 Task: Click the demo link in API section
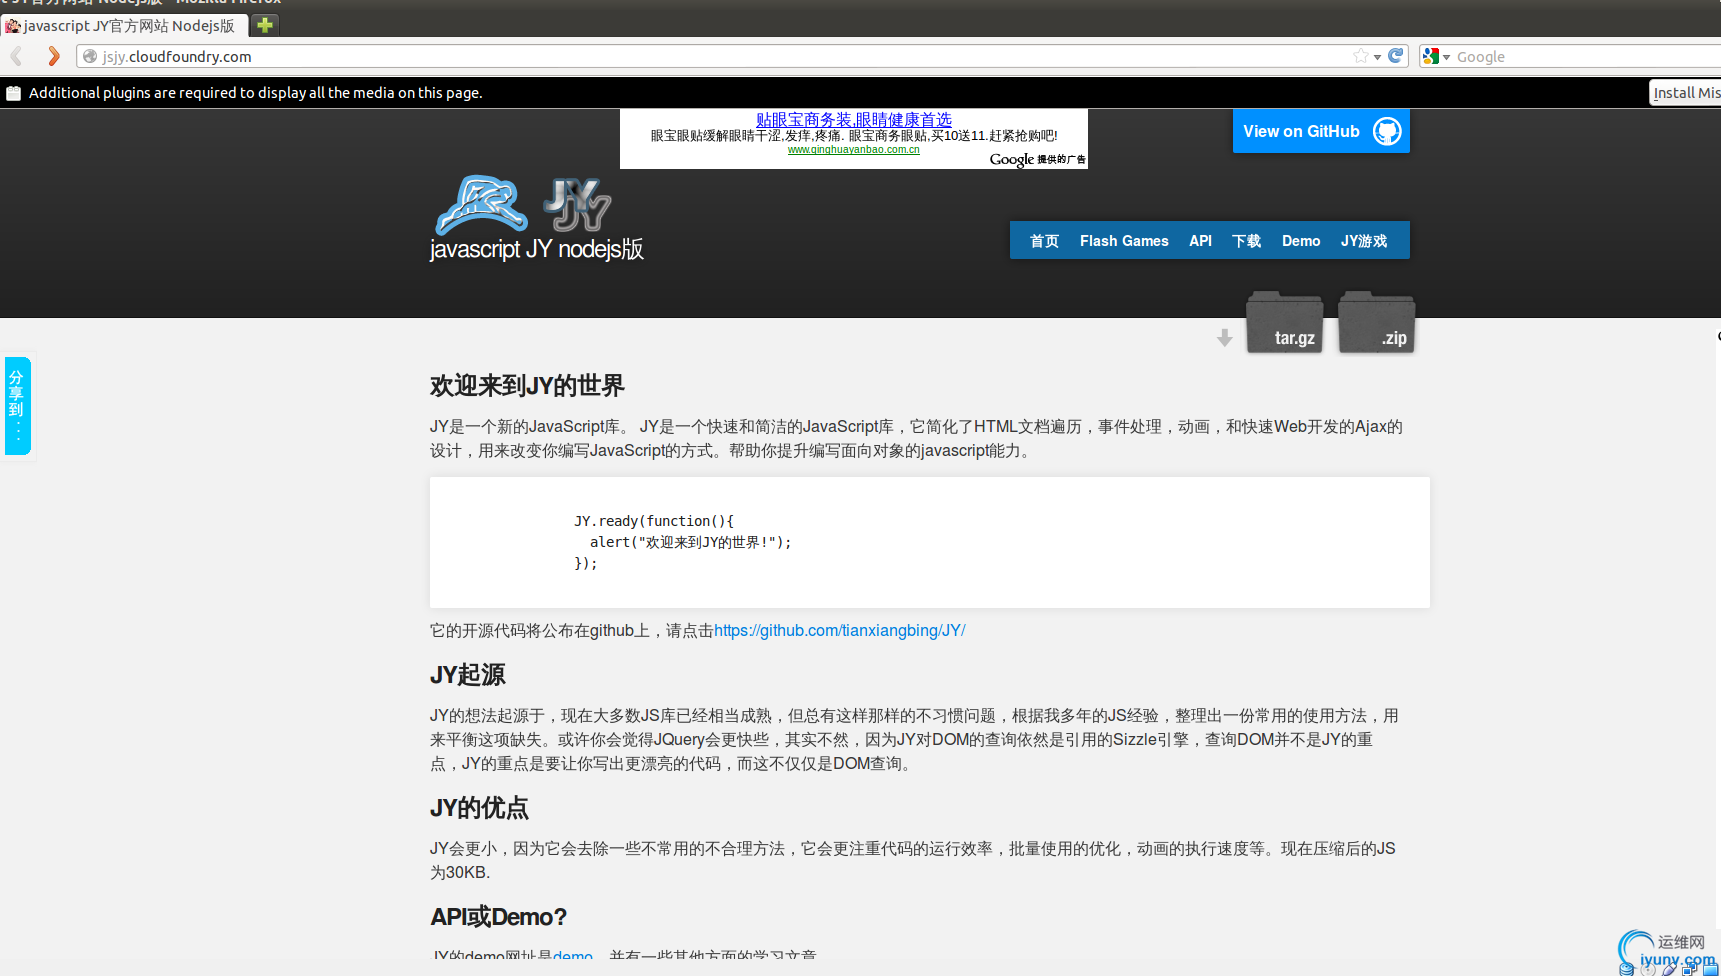573,955
